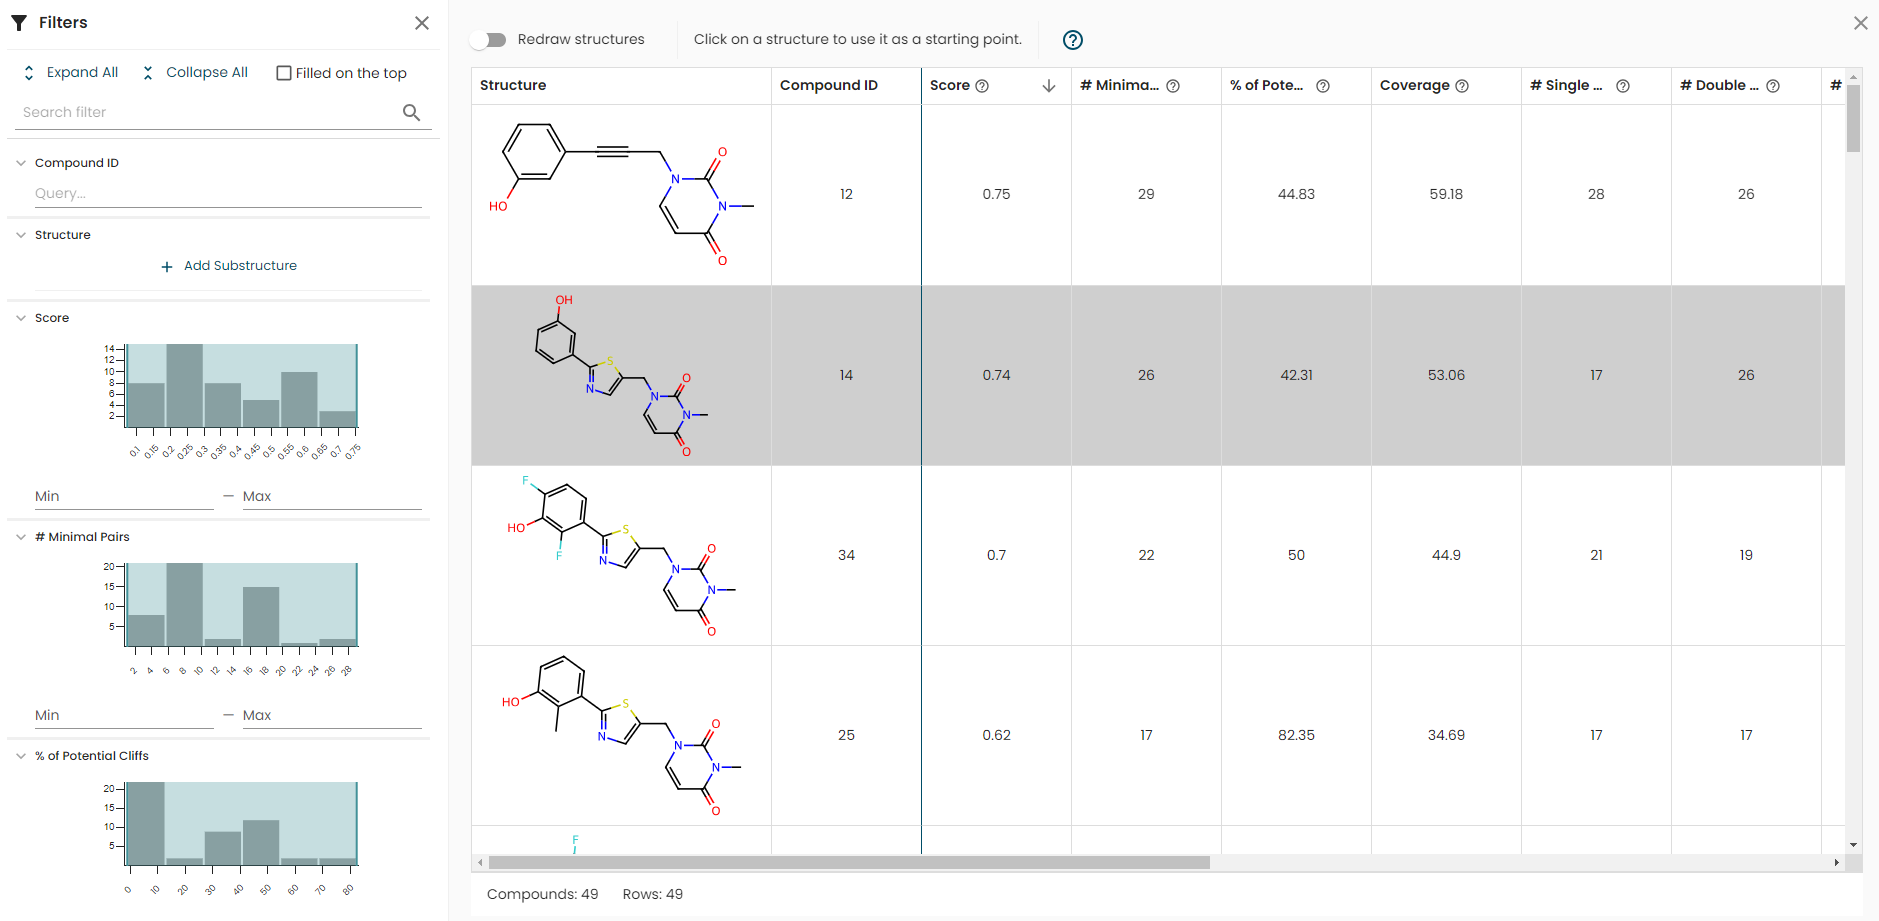
Task: Click the Compound ID Query field
Action: (228, 194)
